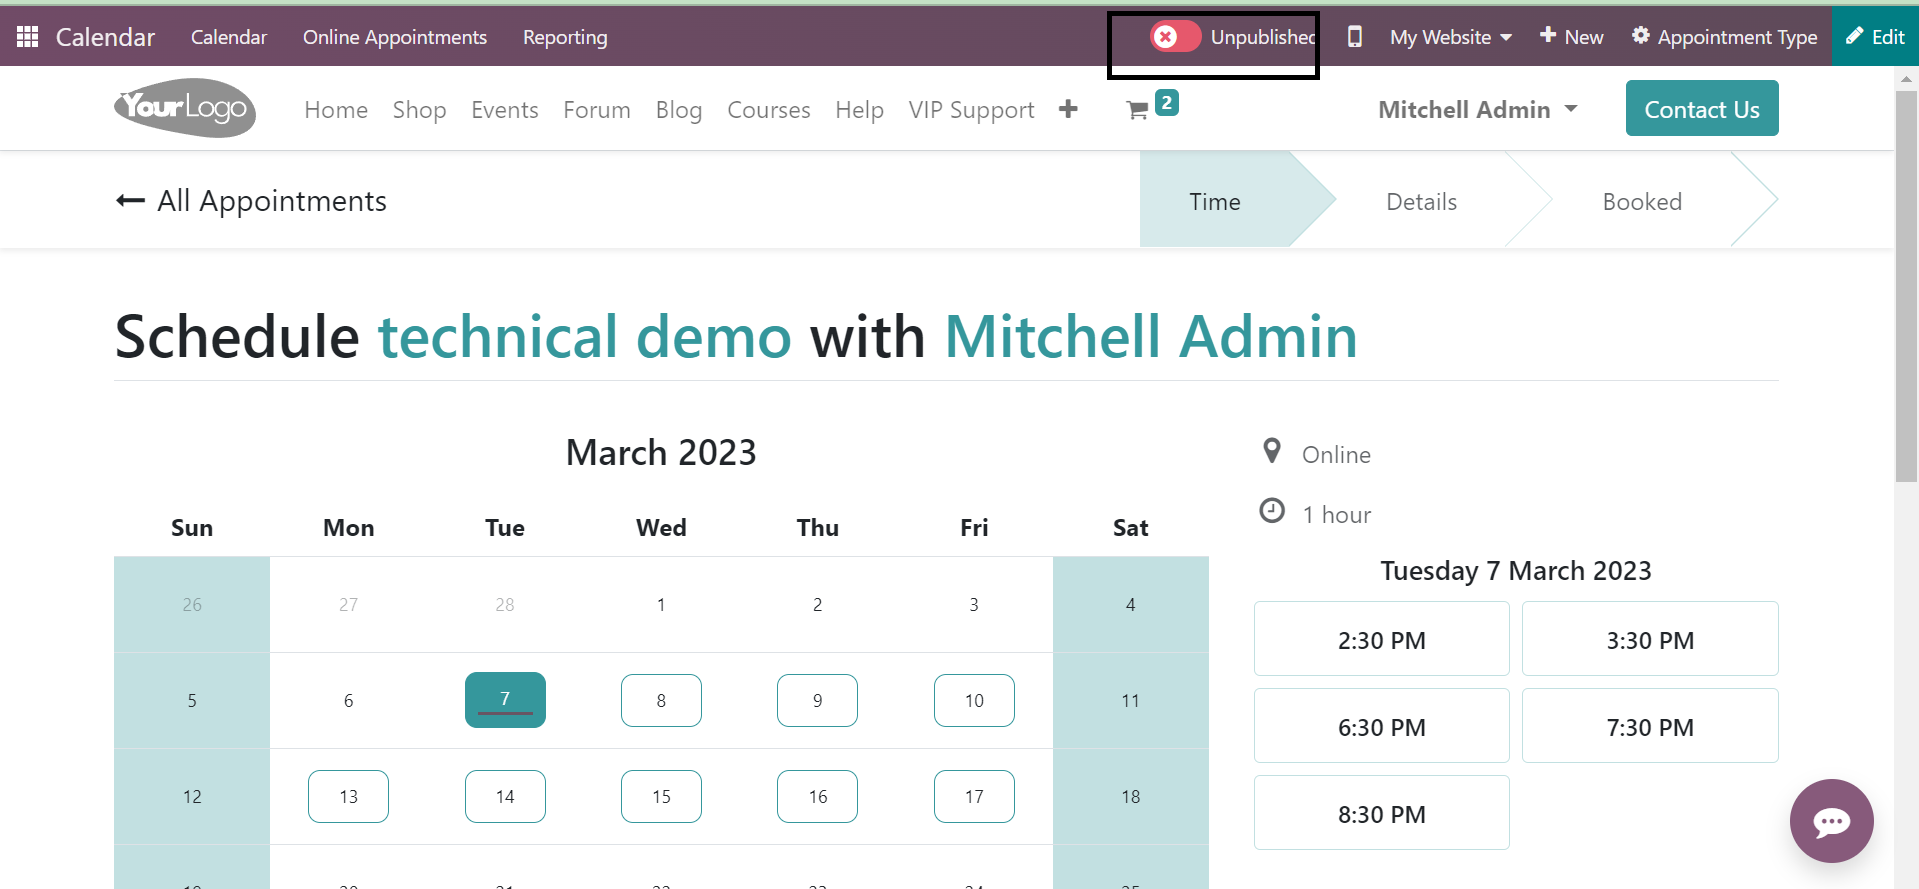Click the YourLogo site logo
Viewport: 1919px width, 889px height.
coord(185,108)
